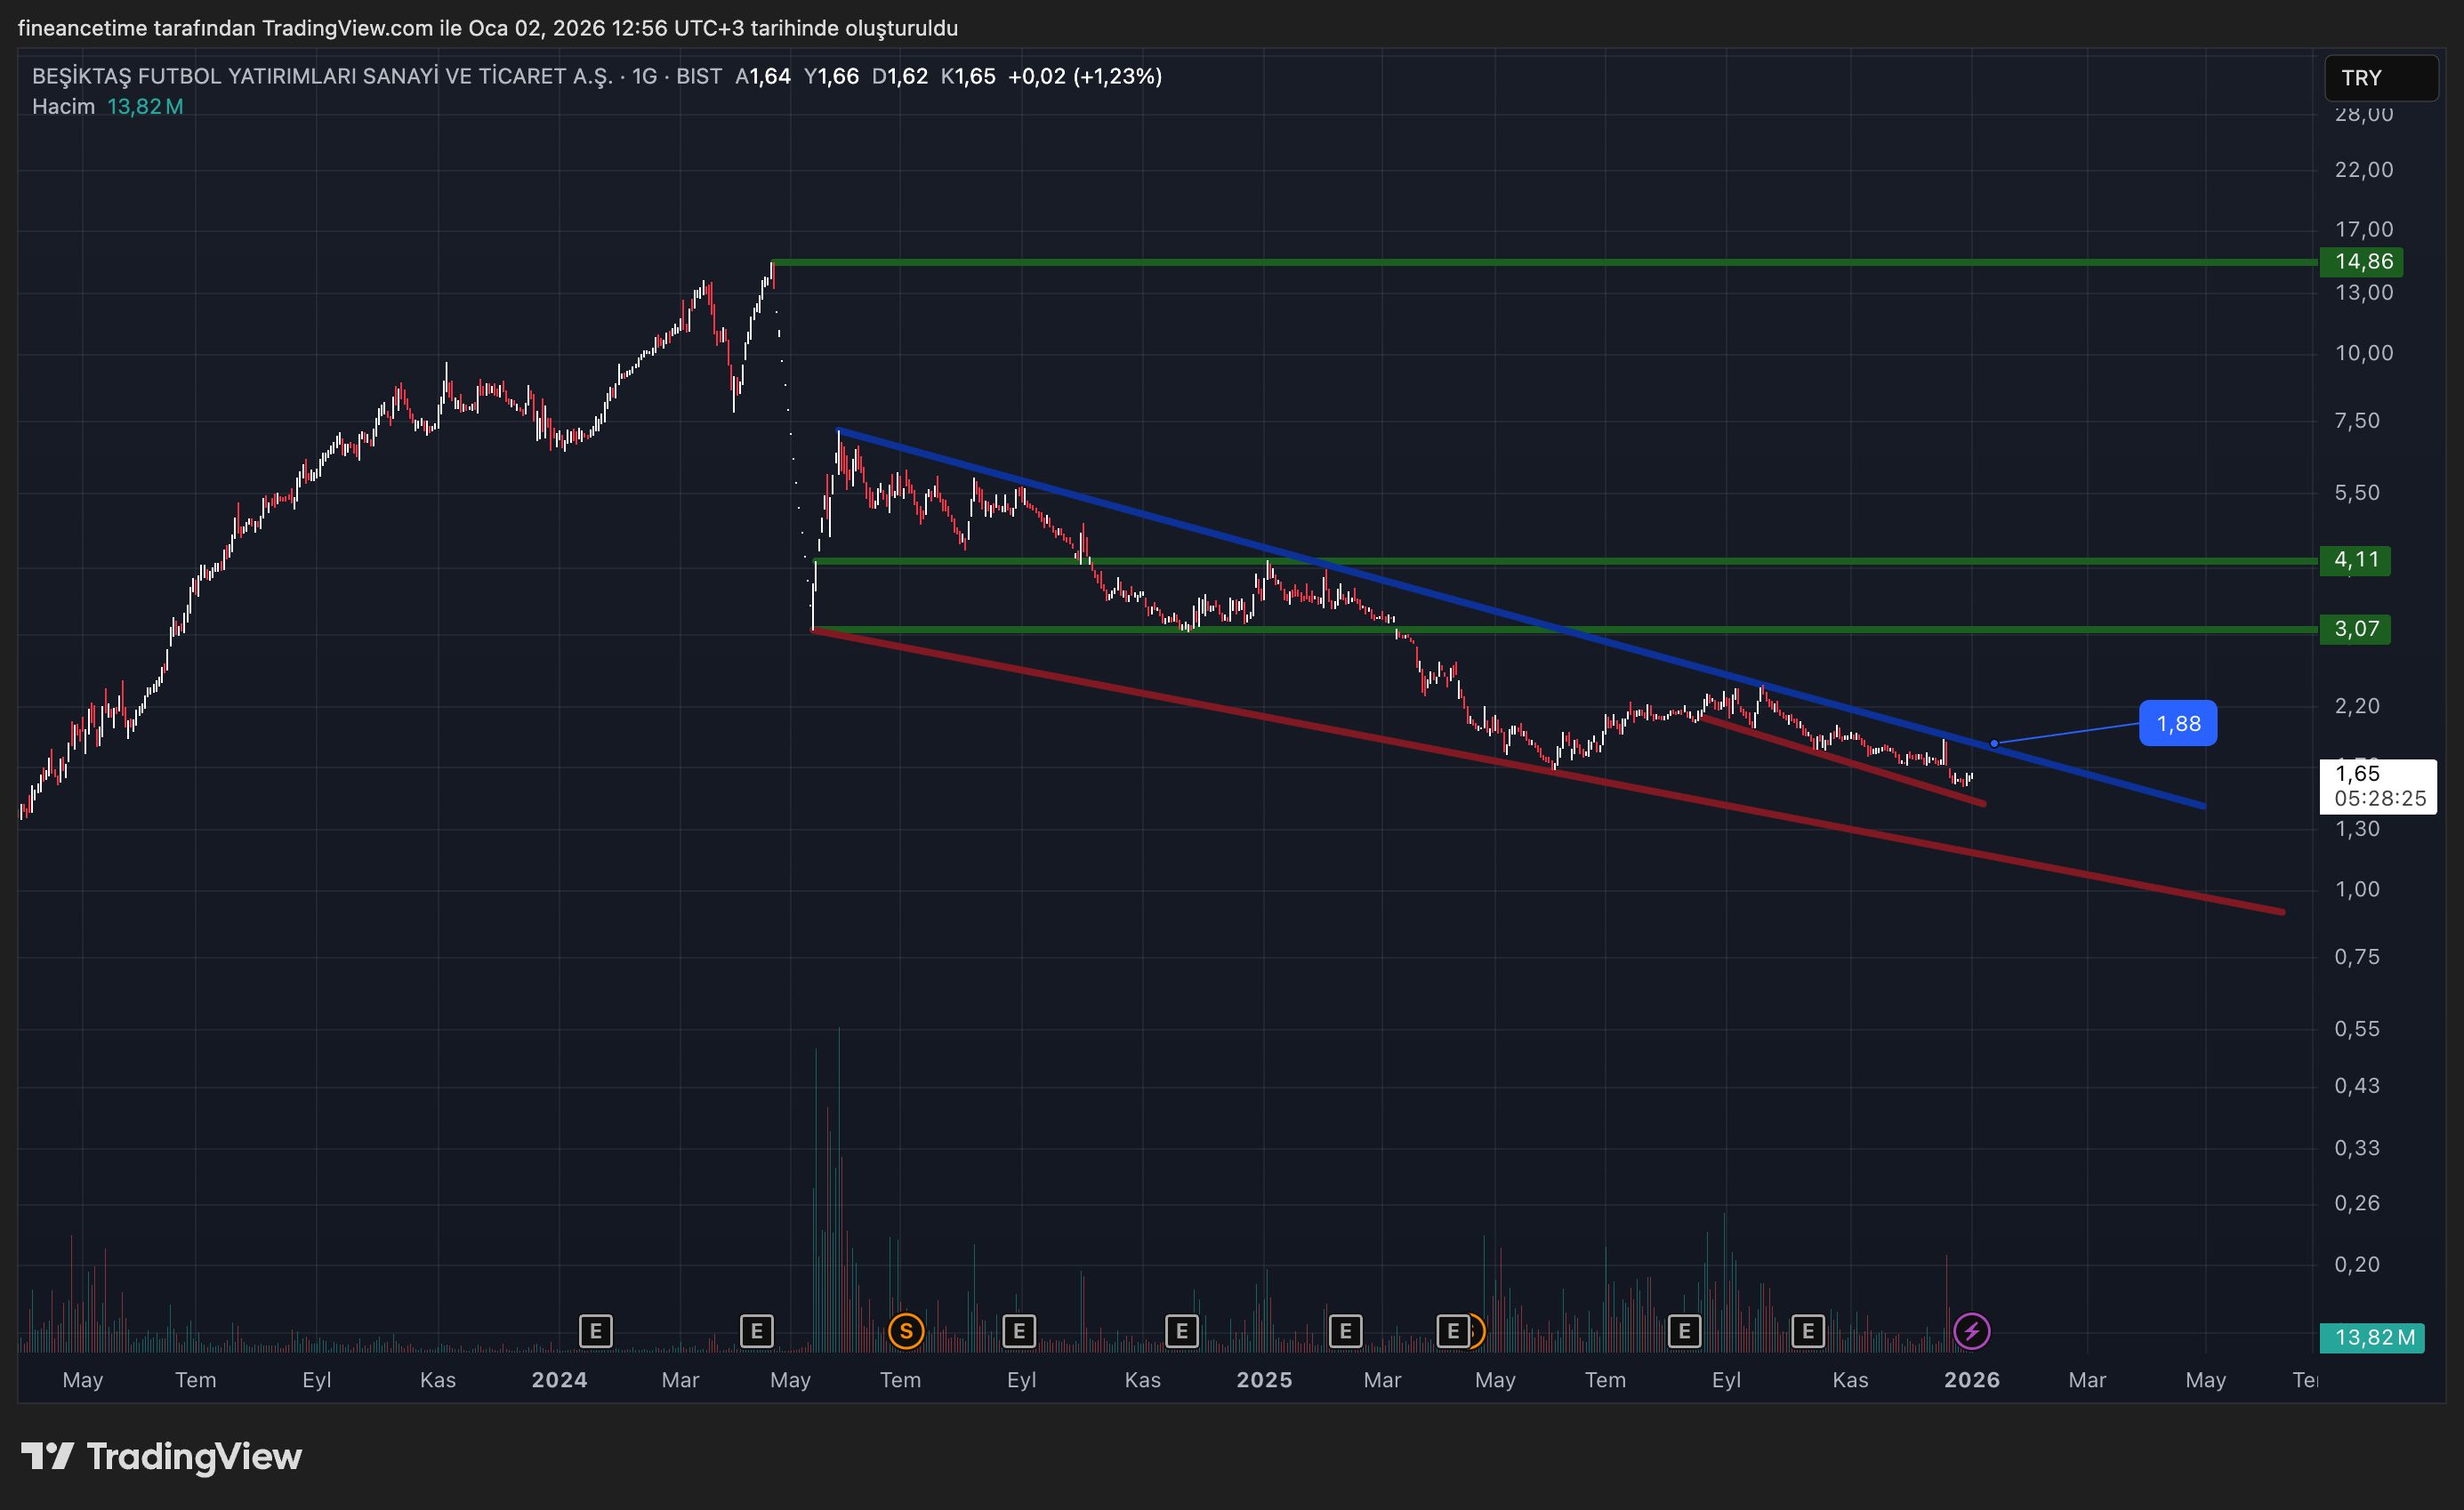Select the earnings E marker near Kas 2025
This screenshot has height=1510, width=2464.
pyautogui.click(x=1807, y=1331)
